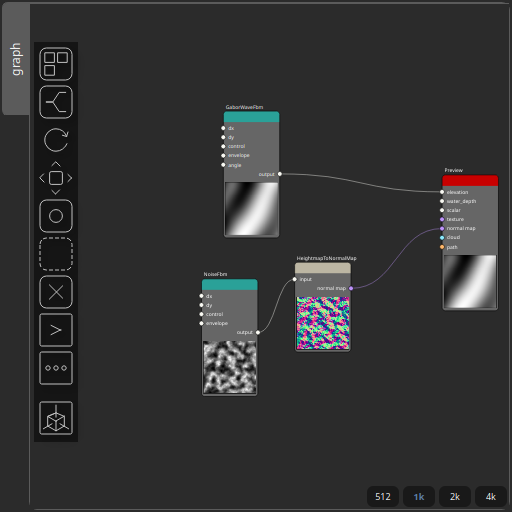Click GaborWaveFbm output port

point(280,174)
